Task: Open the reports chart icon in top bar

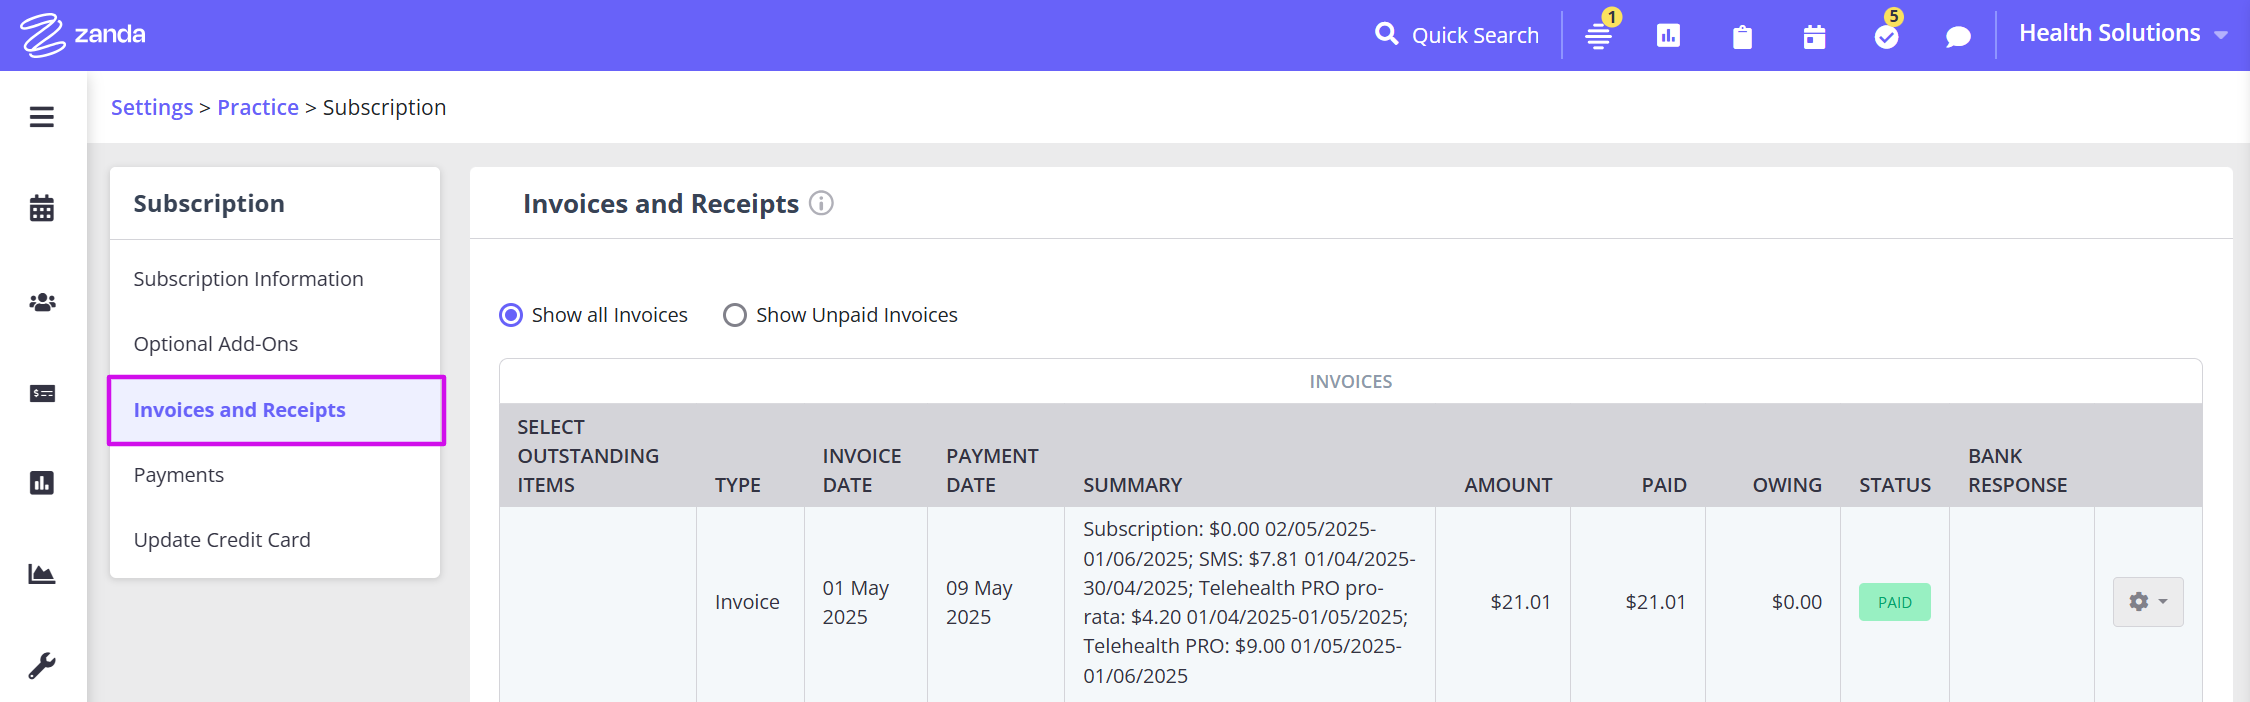Action: tap(1668, 36)
